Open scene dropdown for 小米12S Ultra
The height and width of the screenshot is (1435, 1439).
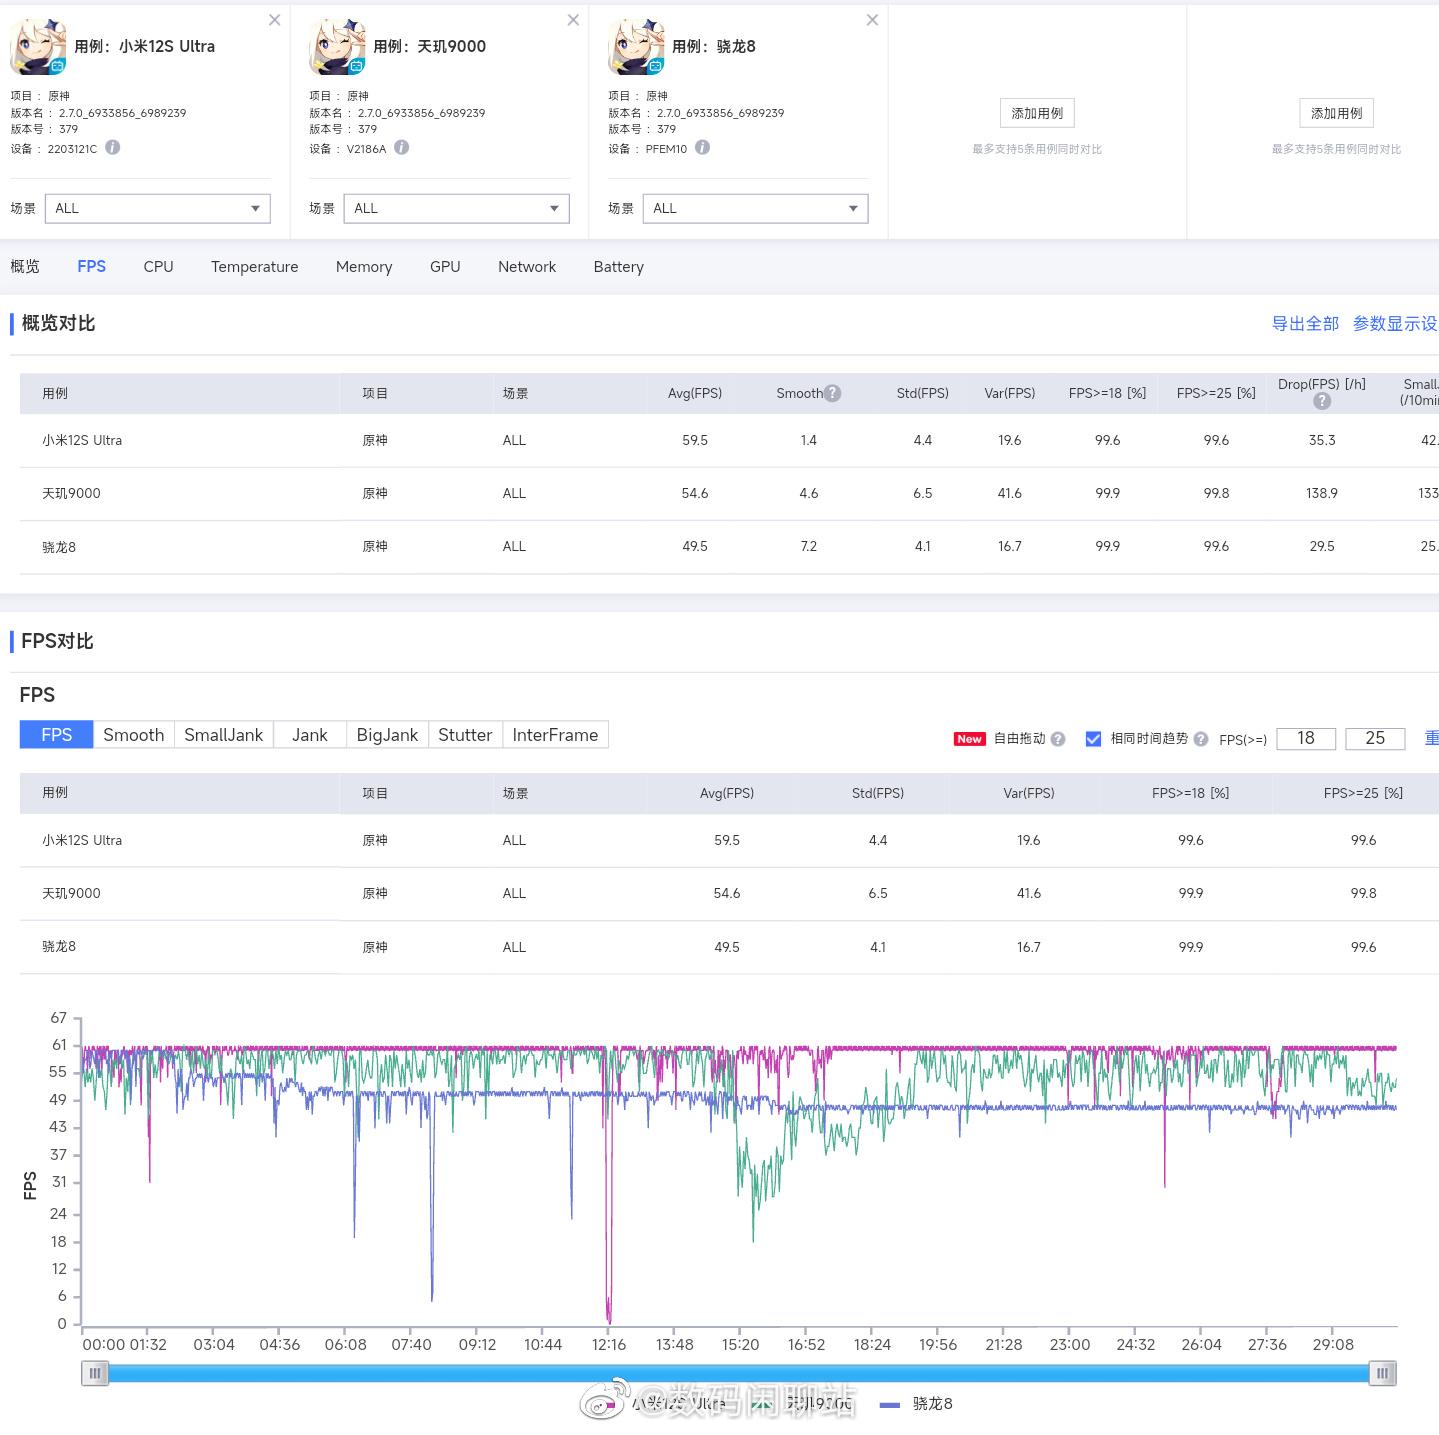(156, 208)
